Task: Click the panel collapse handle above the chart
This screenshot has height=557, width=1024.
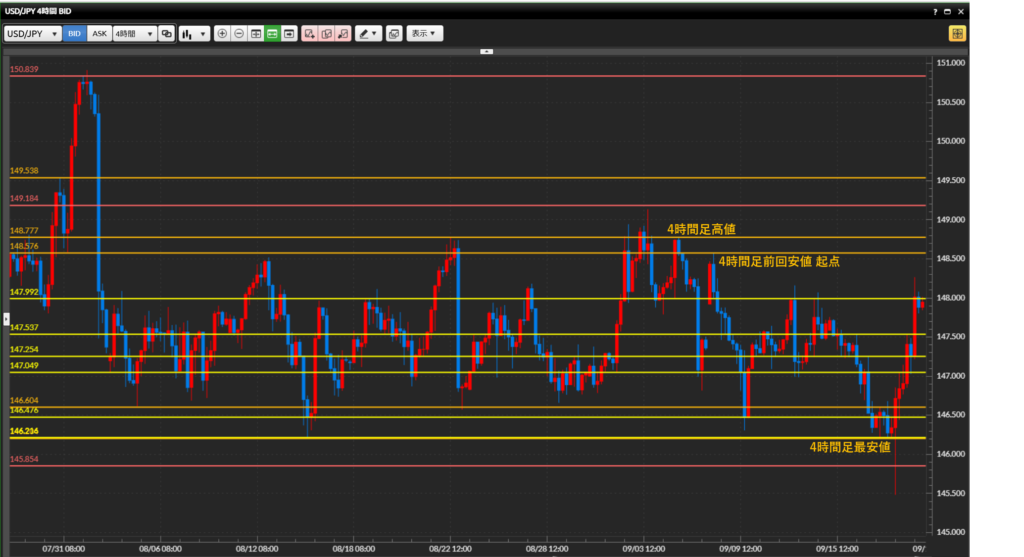Action: 486,50
